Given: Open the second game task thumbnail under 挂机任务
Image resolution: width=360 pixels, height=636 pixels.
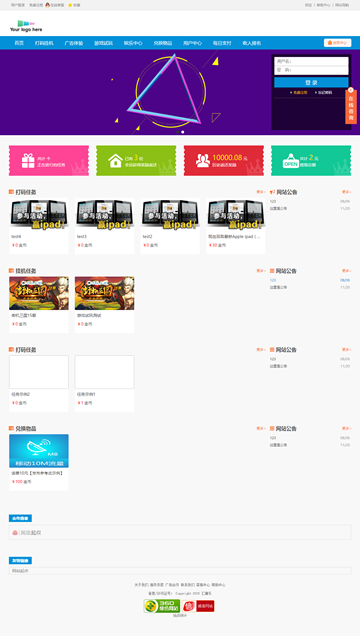Looking at the screenshot, I should click(x=105, y=293).
